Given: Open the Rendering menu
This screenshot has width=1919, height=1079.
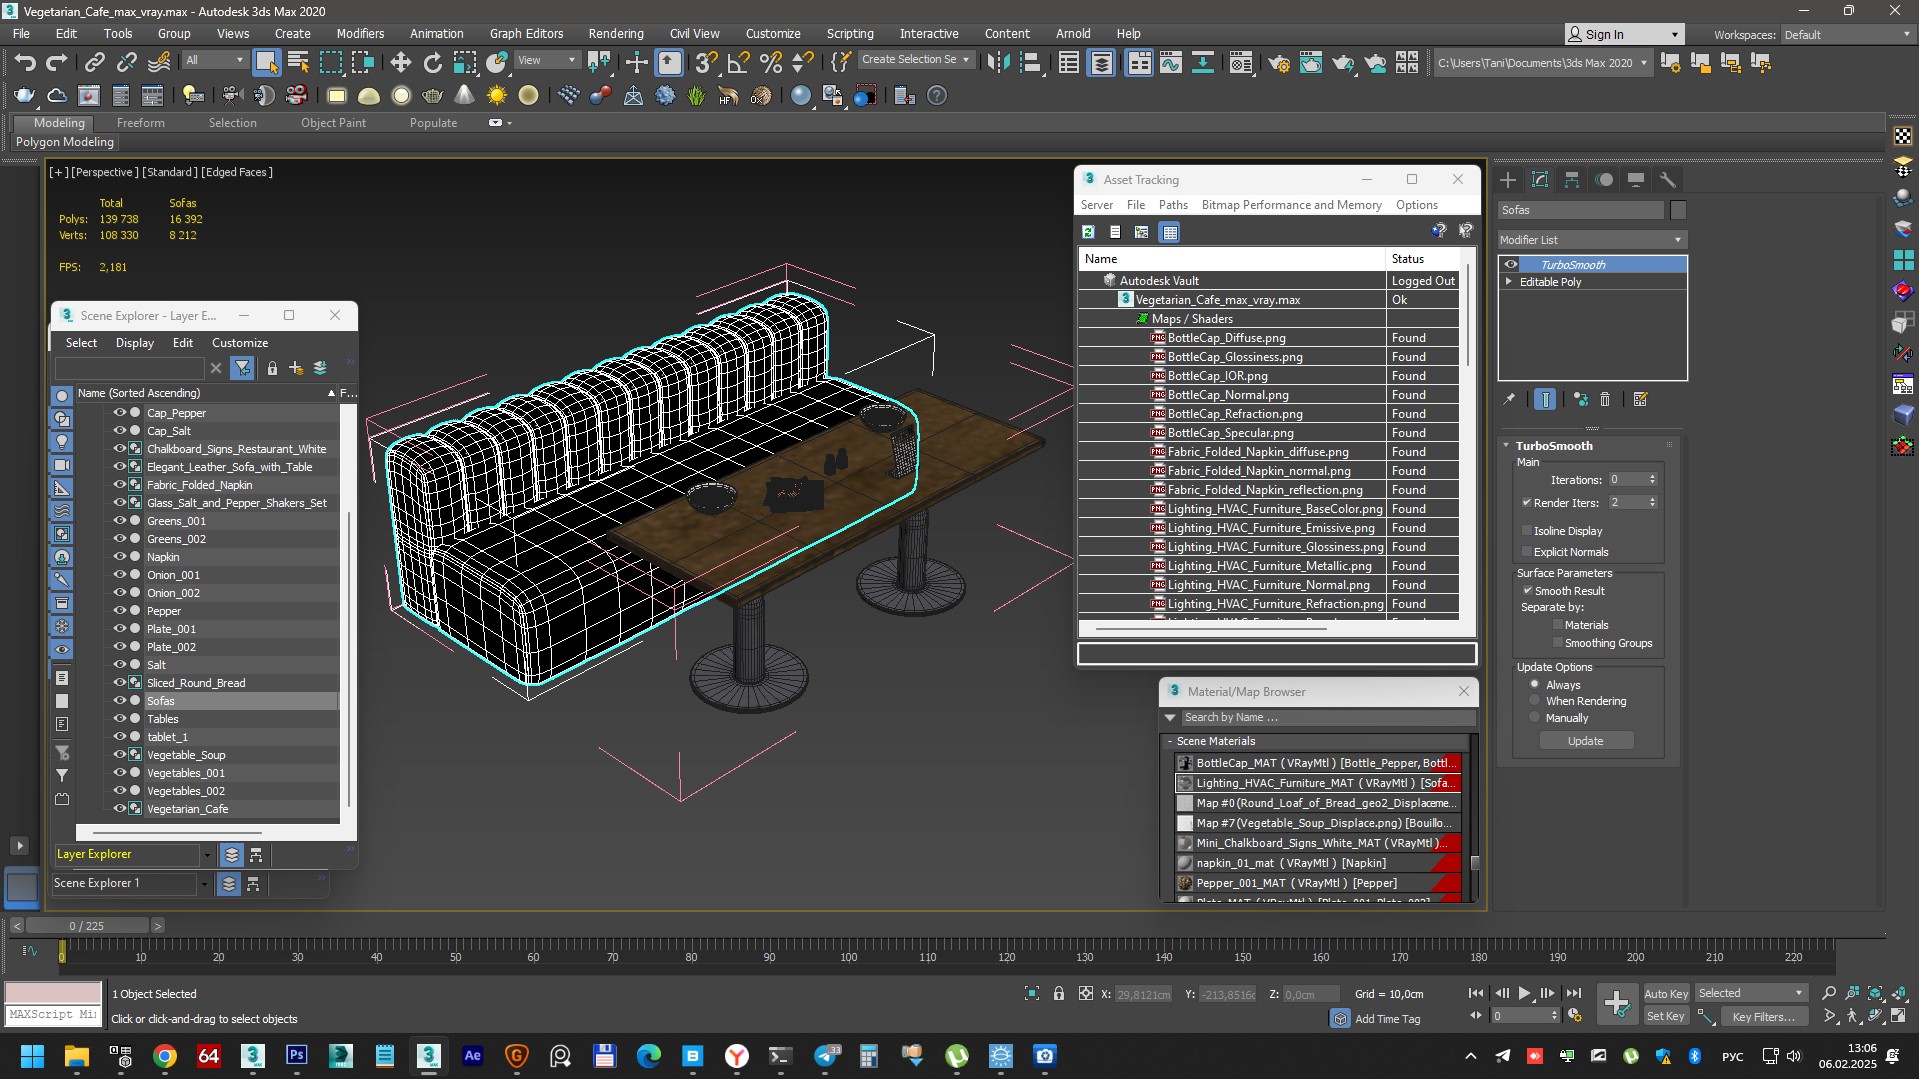Looking at the screenshot, I should tap(616, 33).
